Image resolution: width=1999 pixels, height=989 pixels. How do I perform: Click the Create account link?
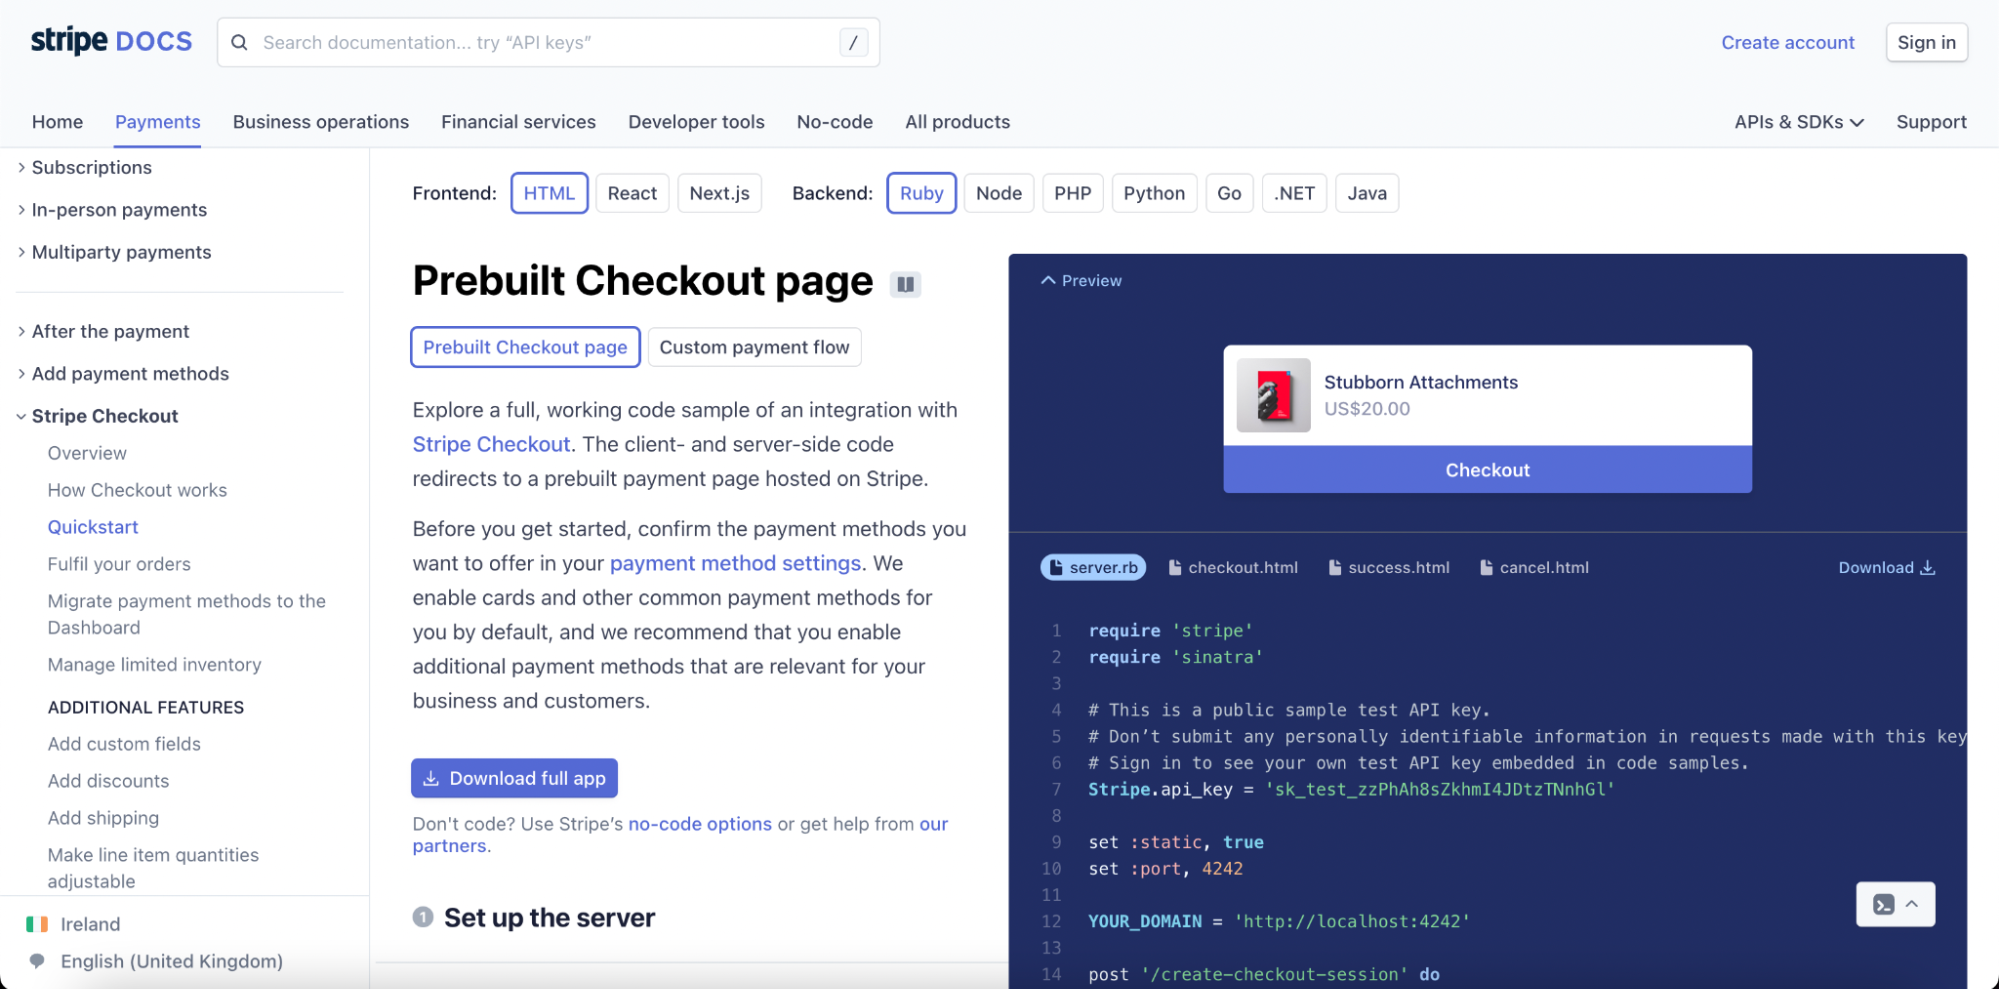[x=1787, y=42]
